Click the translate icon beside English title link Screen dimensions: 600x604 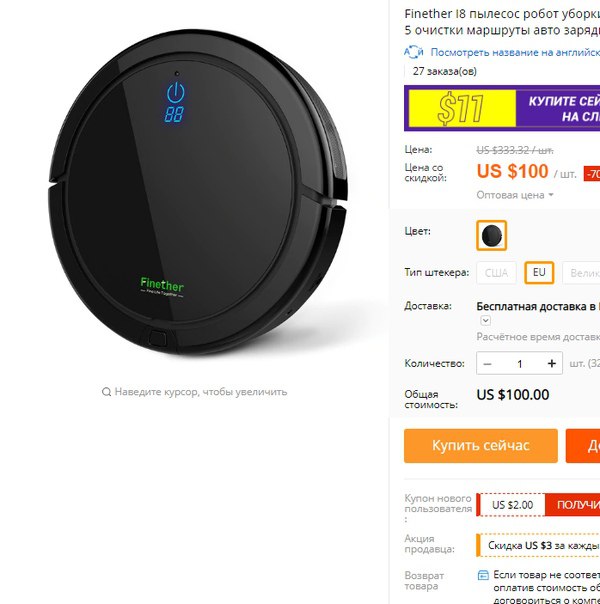414,52
